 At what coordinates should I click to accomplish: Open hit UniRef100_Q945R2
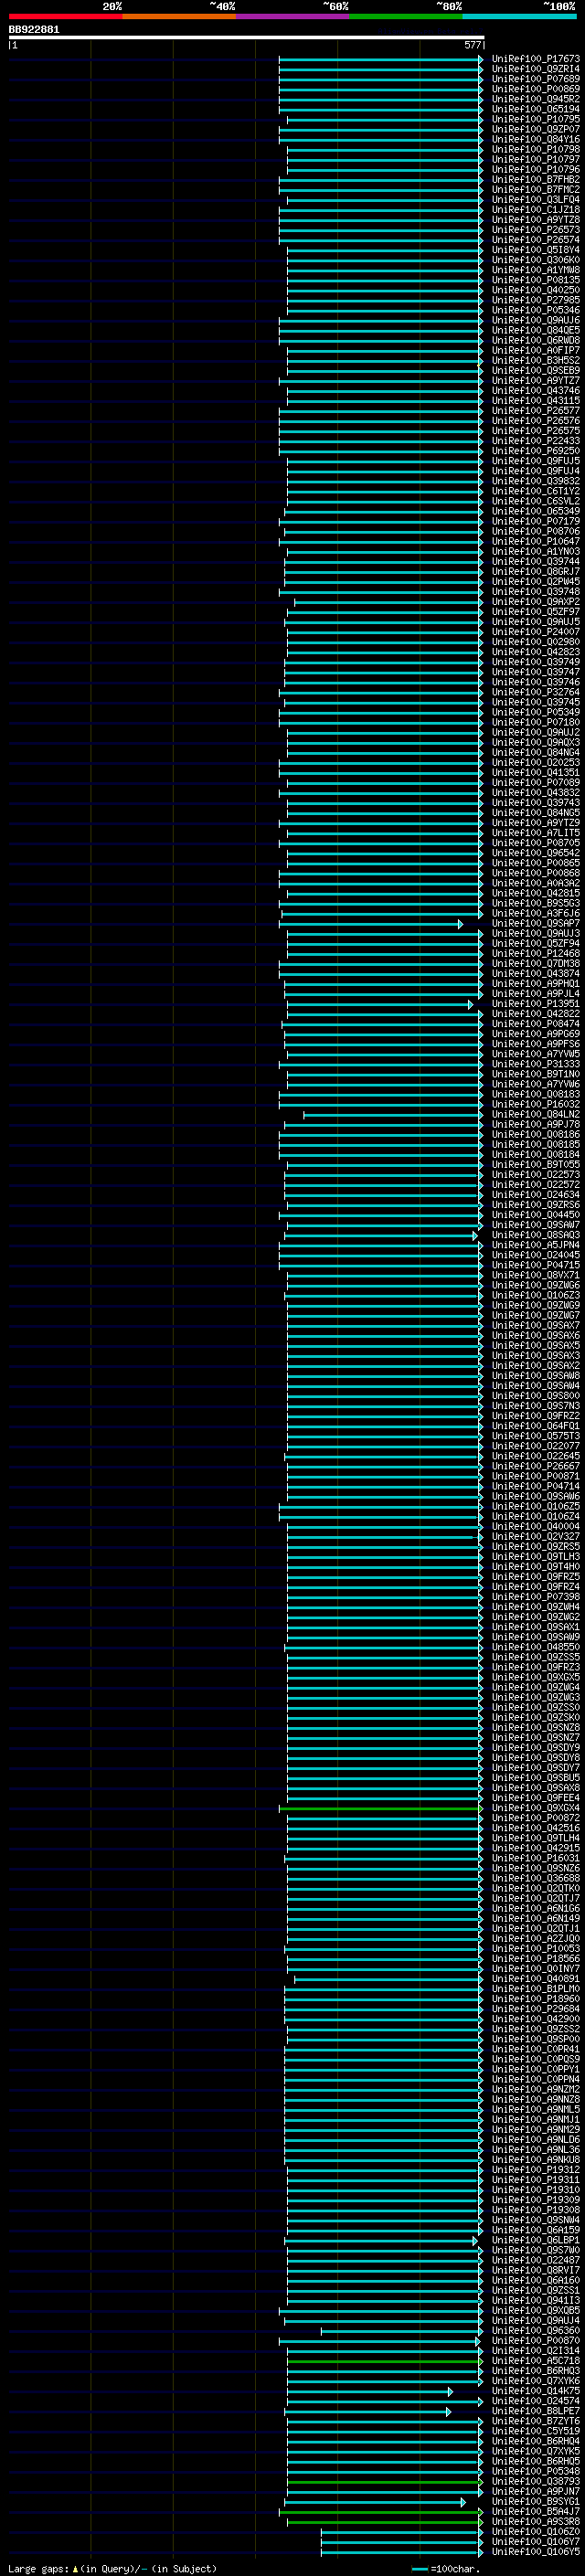coord(536,99)
